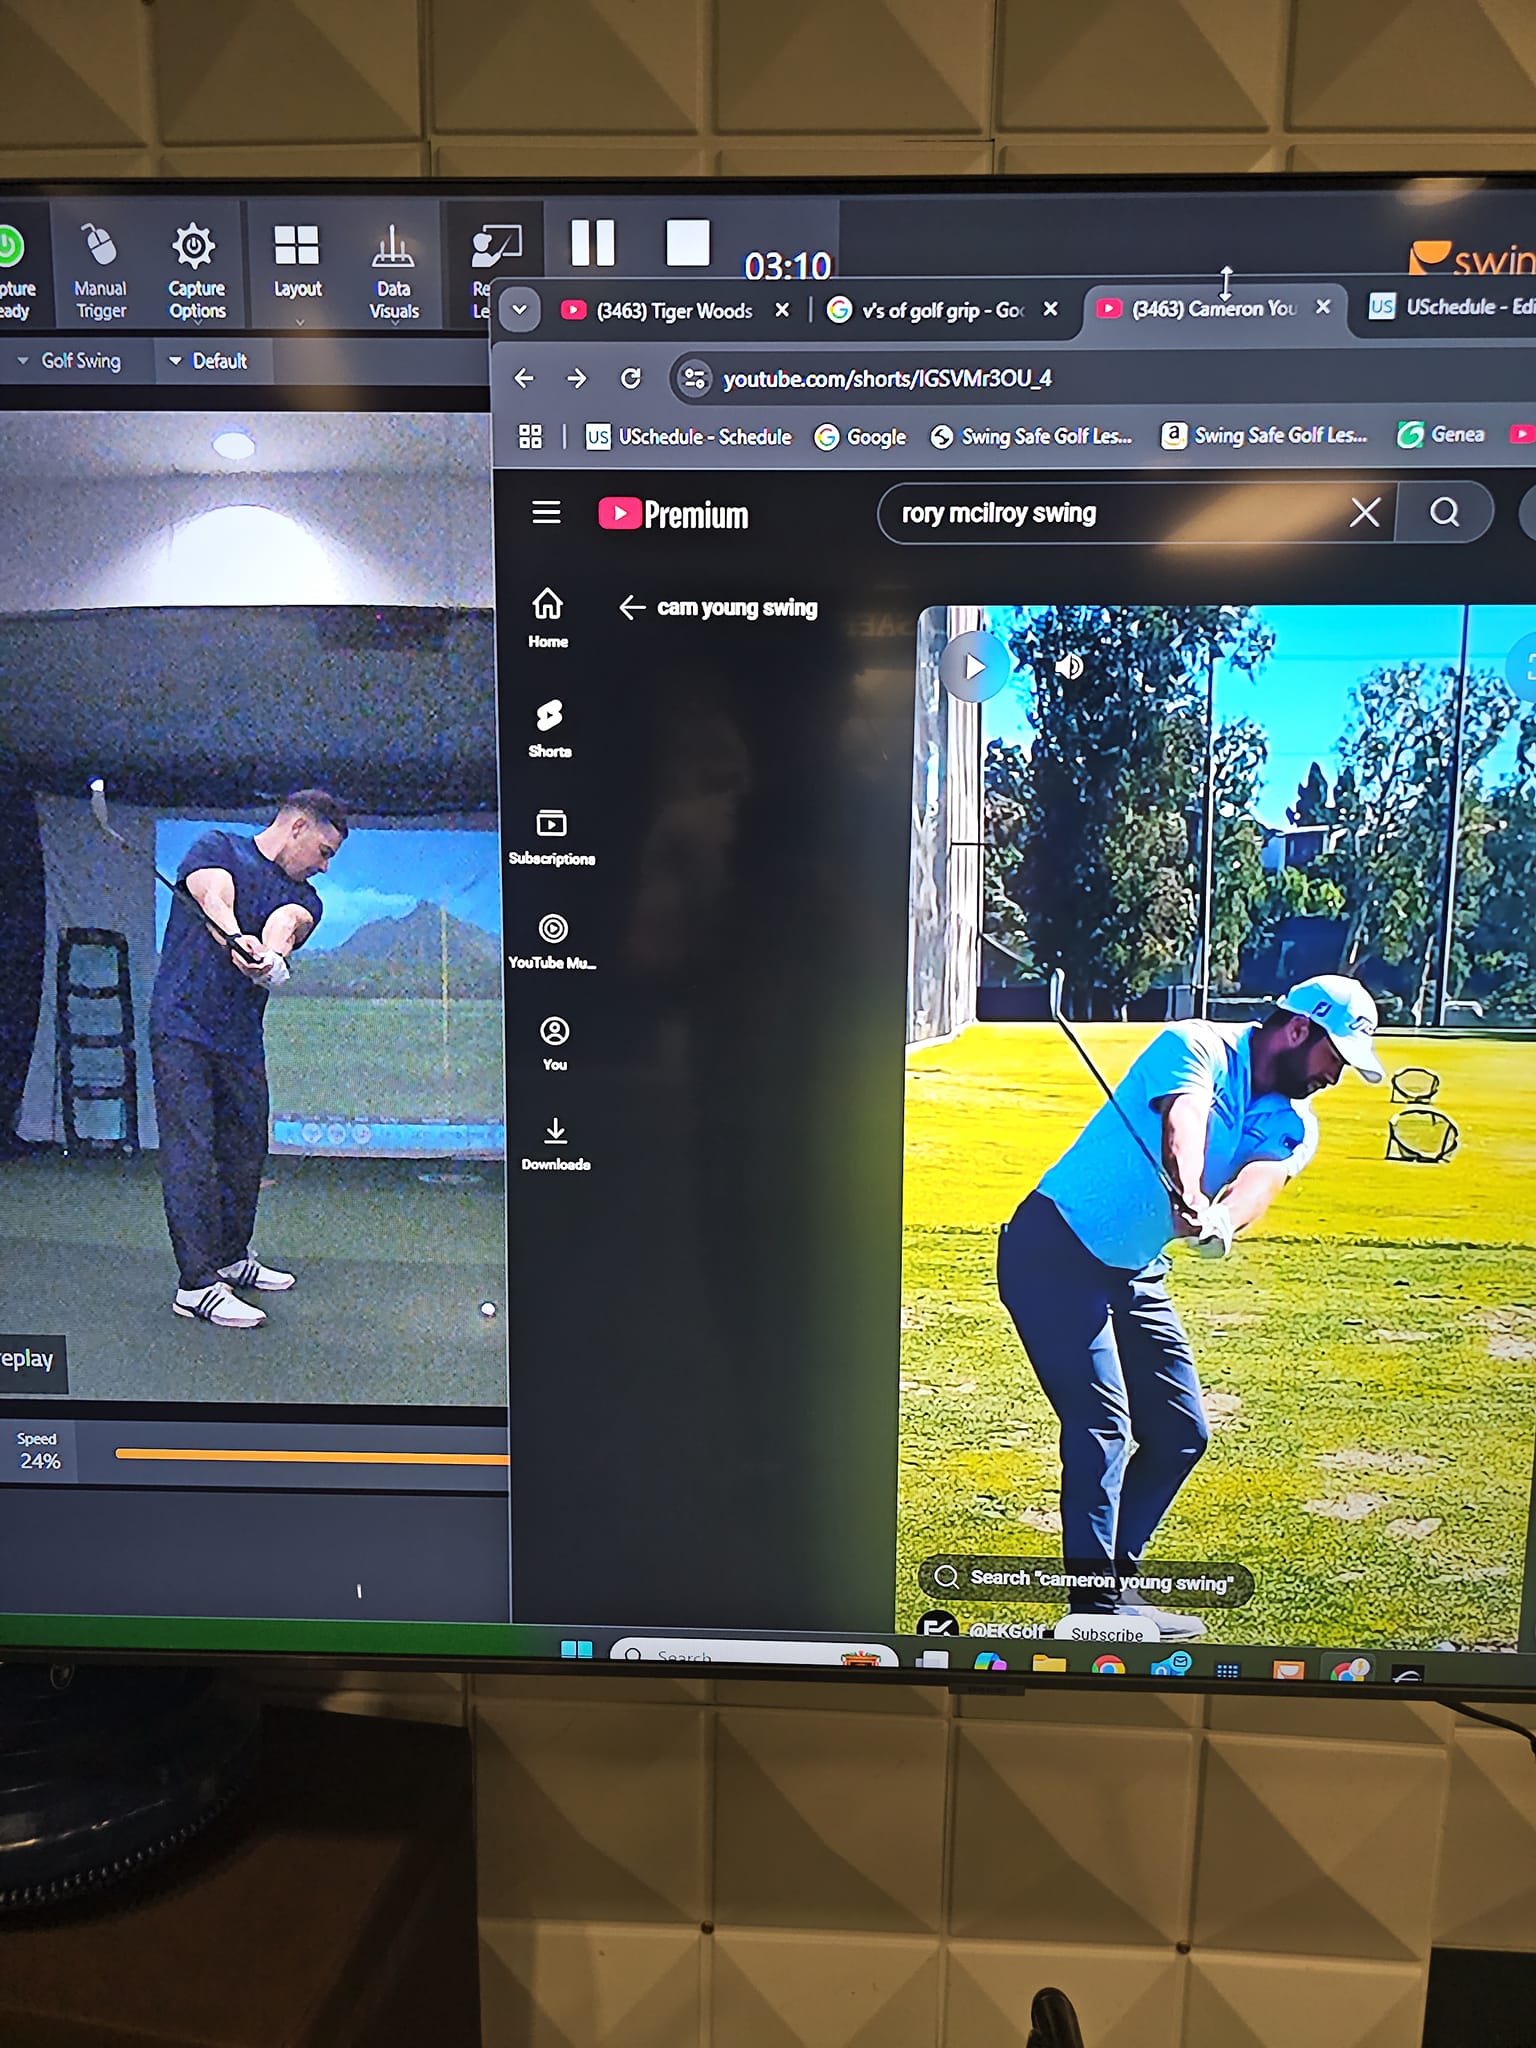Expand the Default preset dropdown
This screenshot has height=2048, width=1536.
tap(208, 361)
